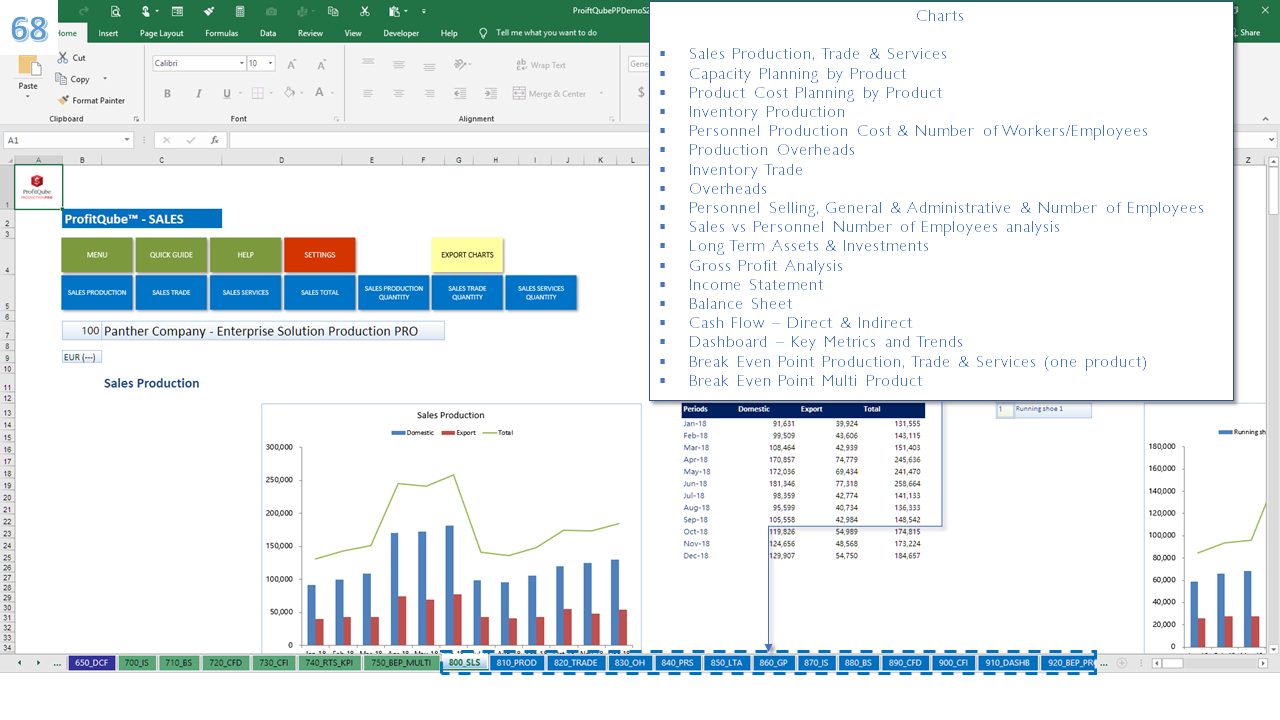This screenshot has height=720, width=1280.
Task: Click the Insert Function fx icon
Action: pos(214,140)
